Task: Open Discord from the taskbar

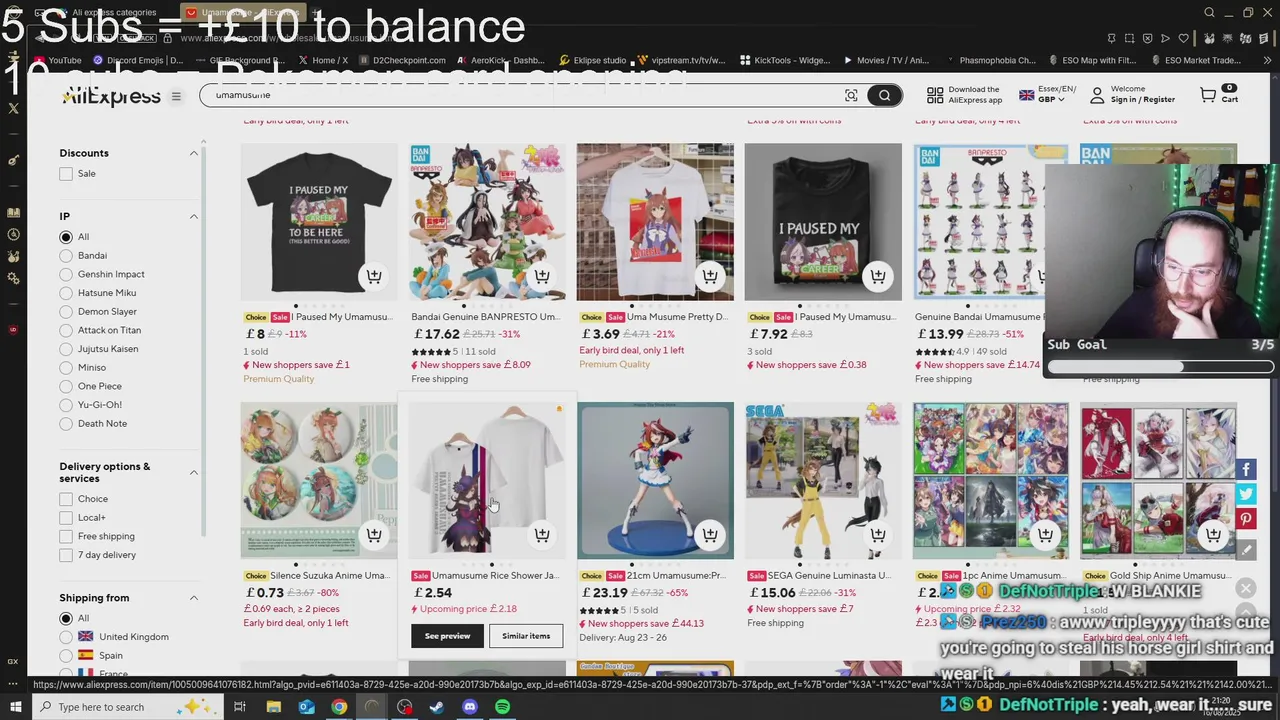Action: pos(470,707)
